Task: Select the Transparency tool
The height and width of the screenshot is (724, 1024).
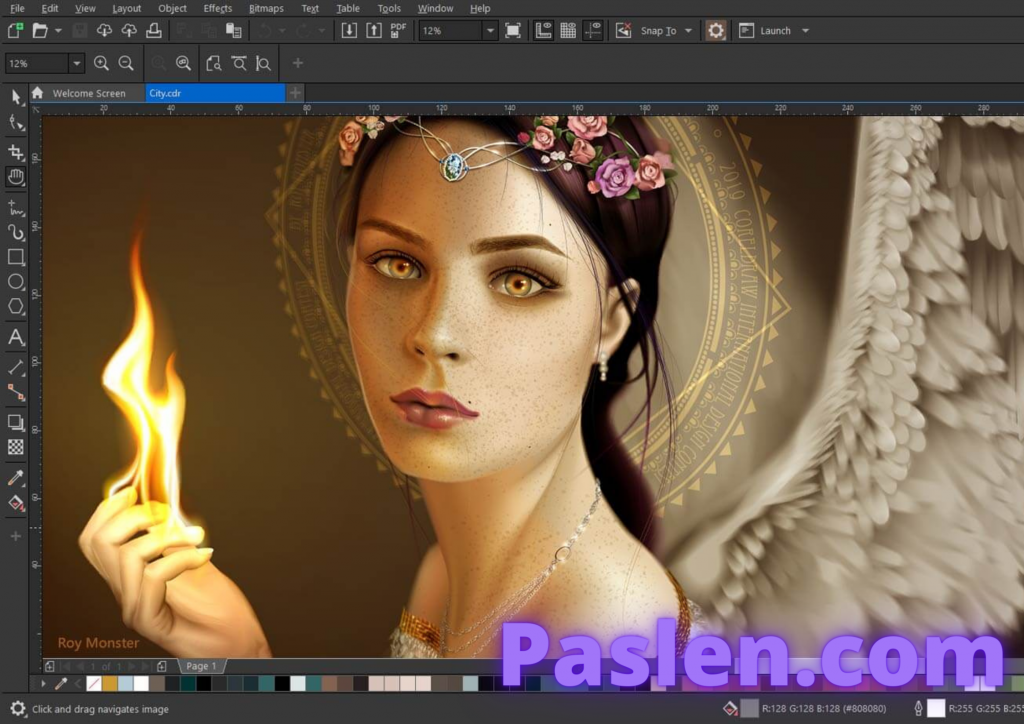Action: (16, 447)
